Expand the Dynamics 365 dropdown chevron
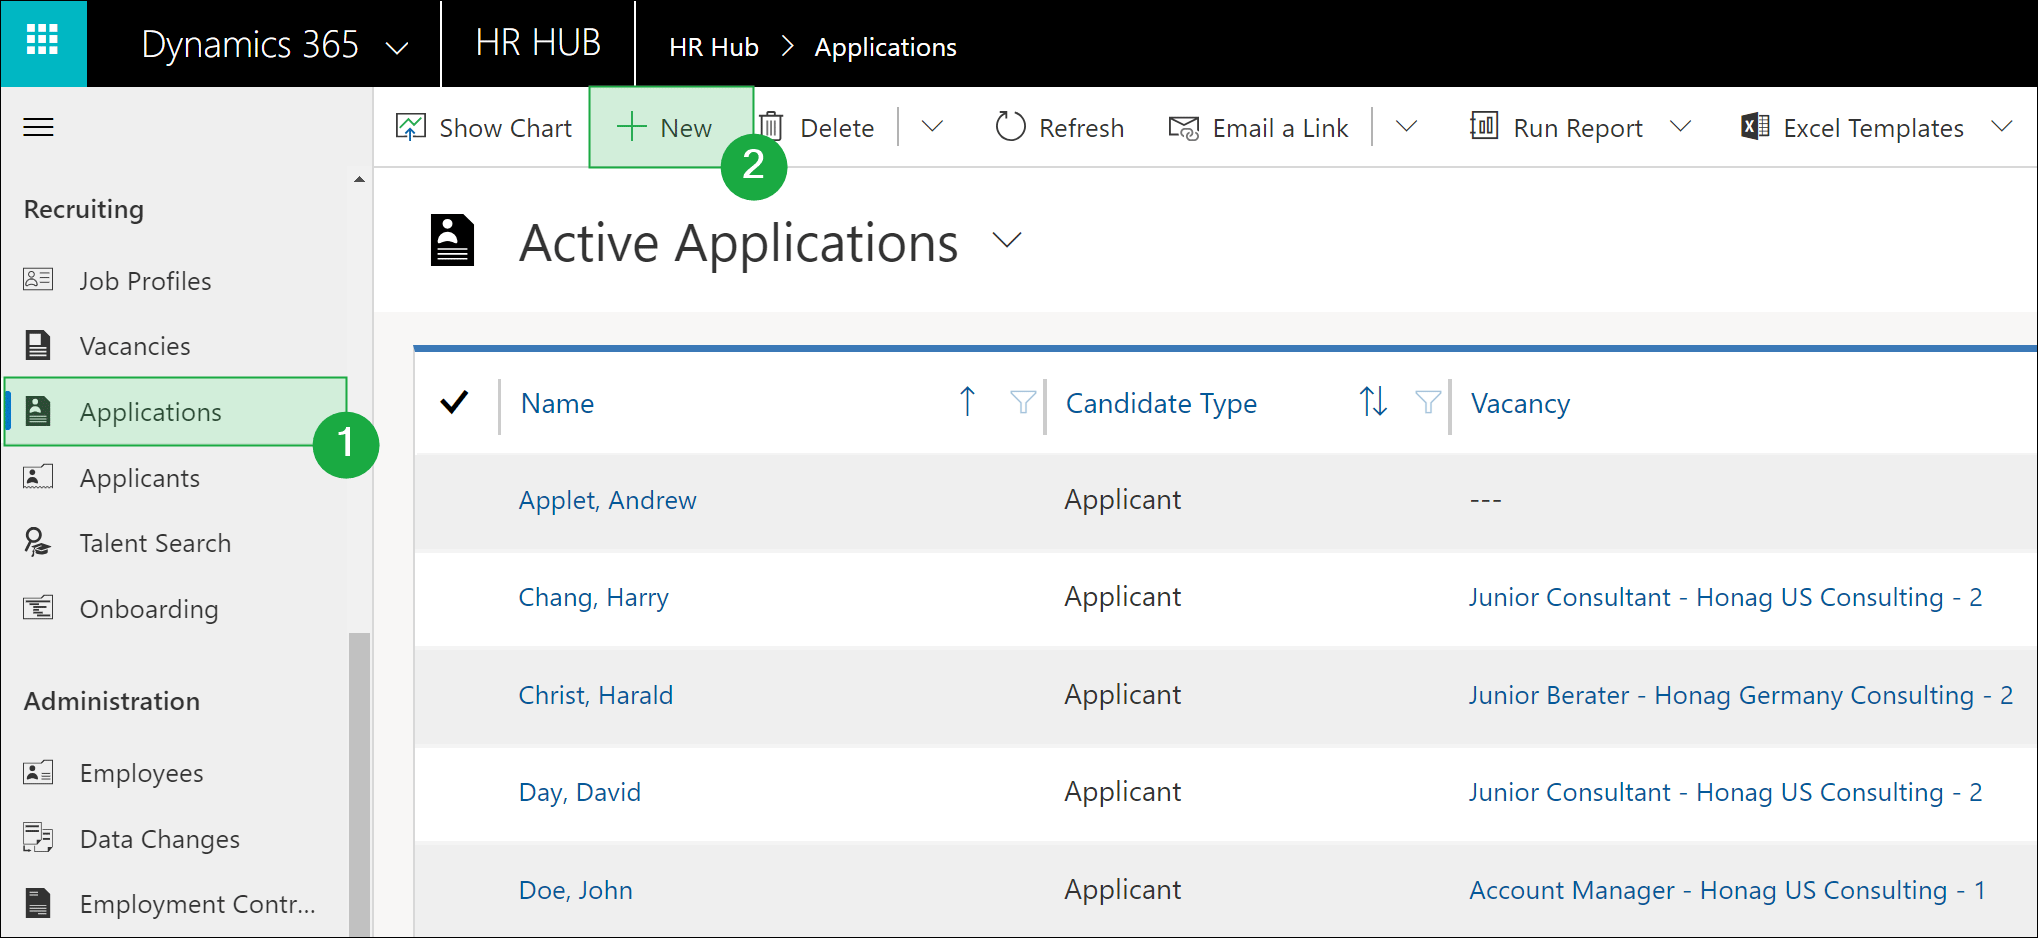 [397, 47]
